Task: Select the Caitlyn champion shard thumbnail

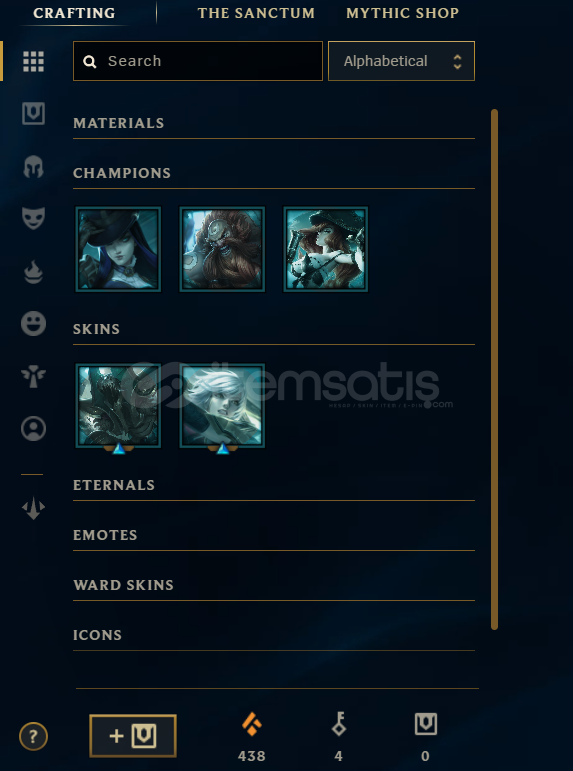Action: (118, 249)
